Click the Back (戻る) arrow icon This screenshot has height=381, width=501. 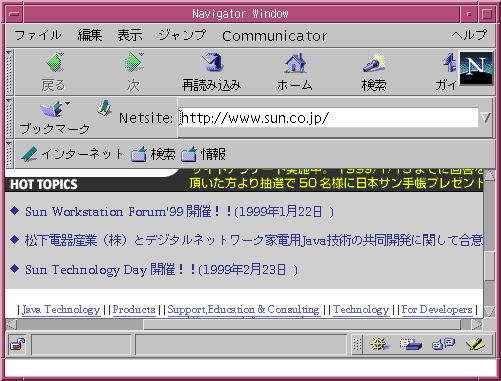(55, 62)
